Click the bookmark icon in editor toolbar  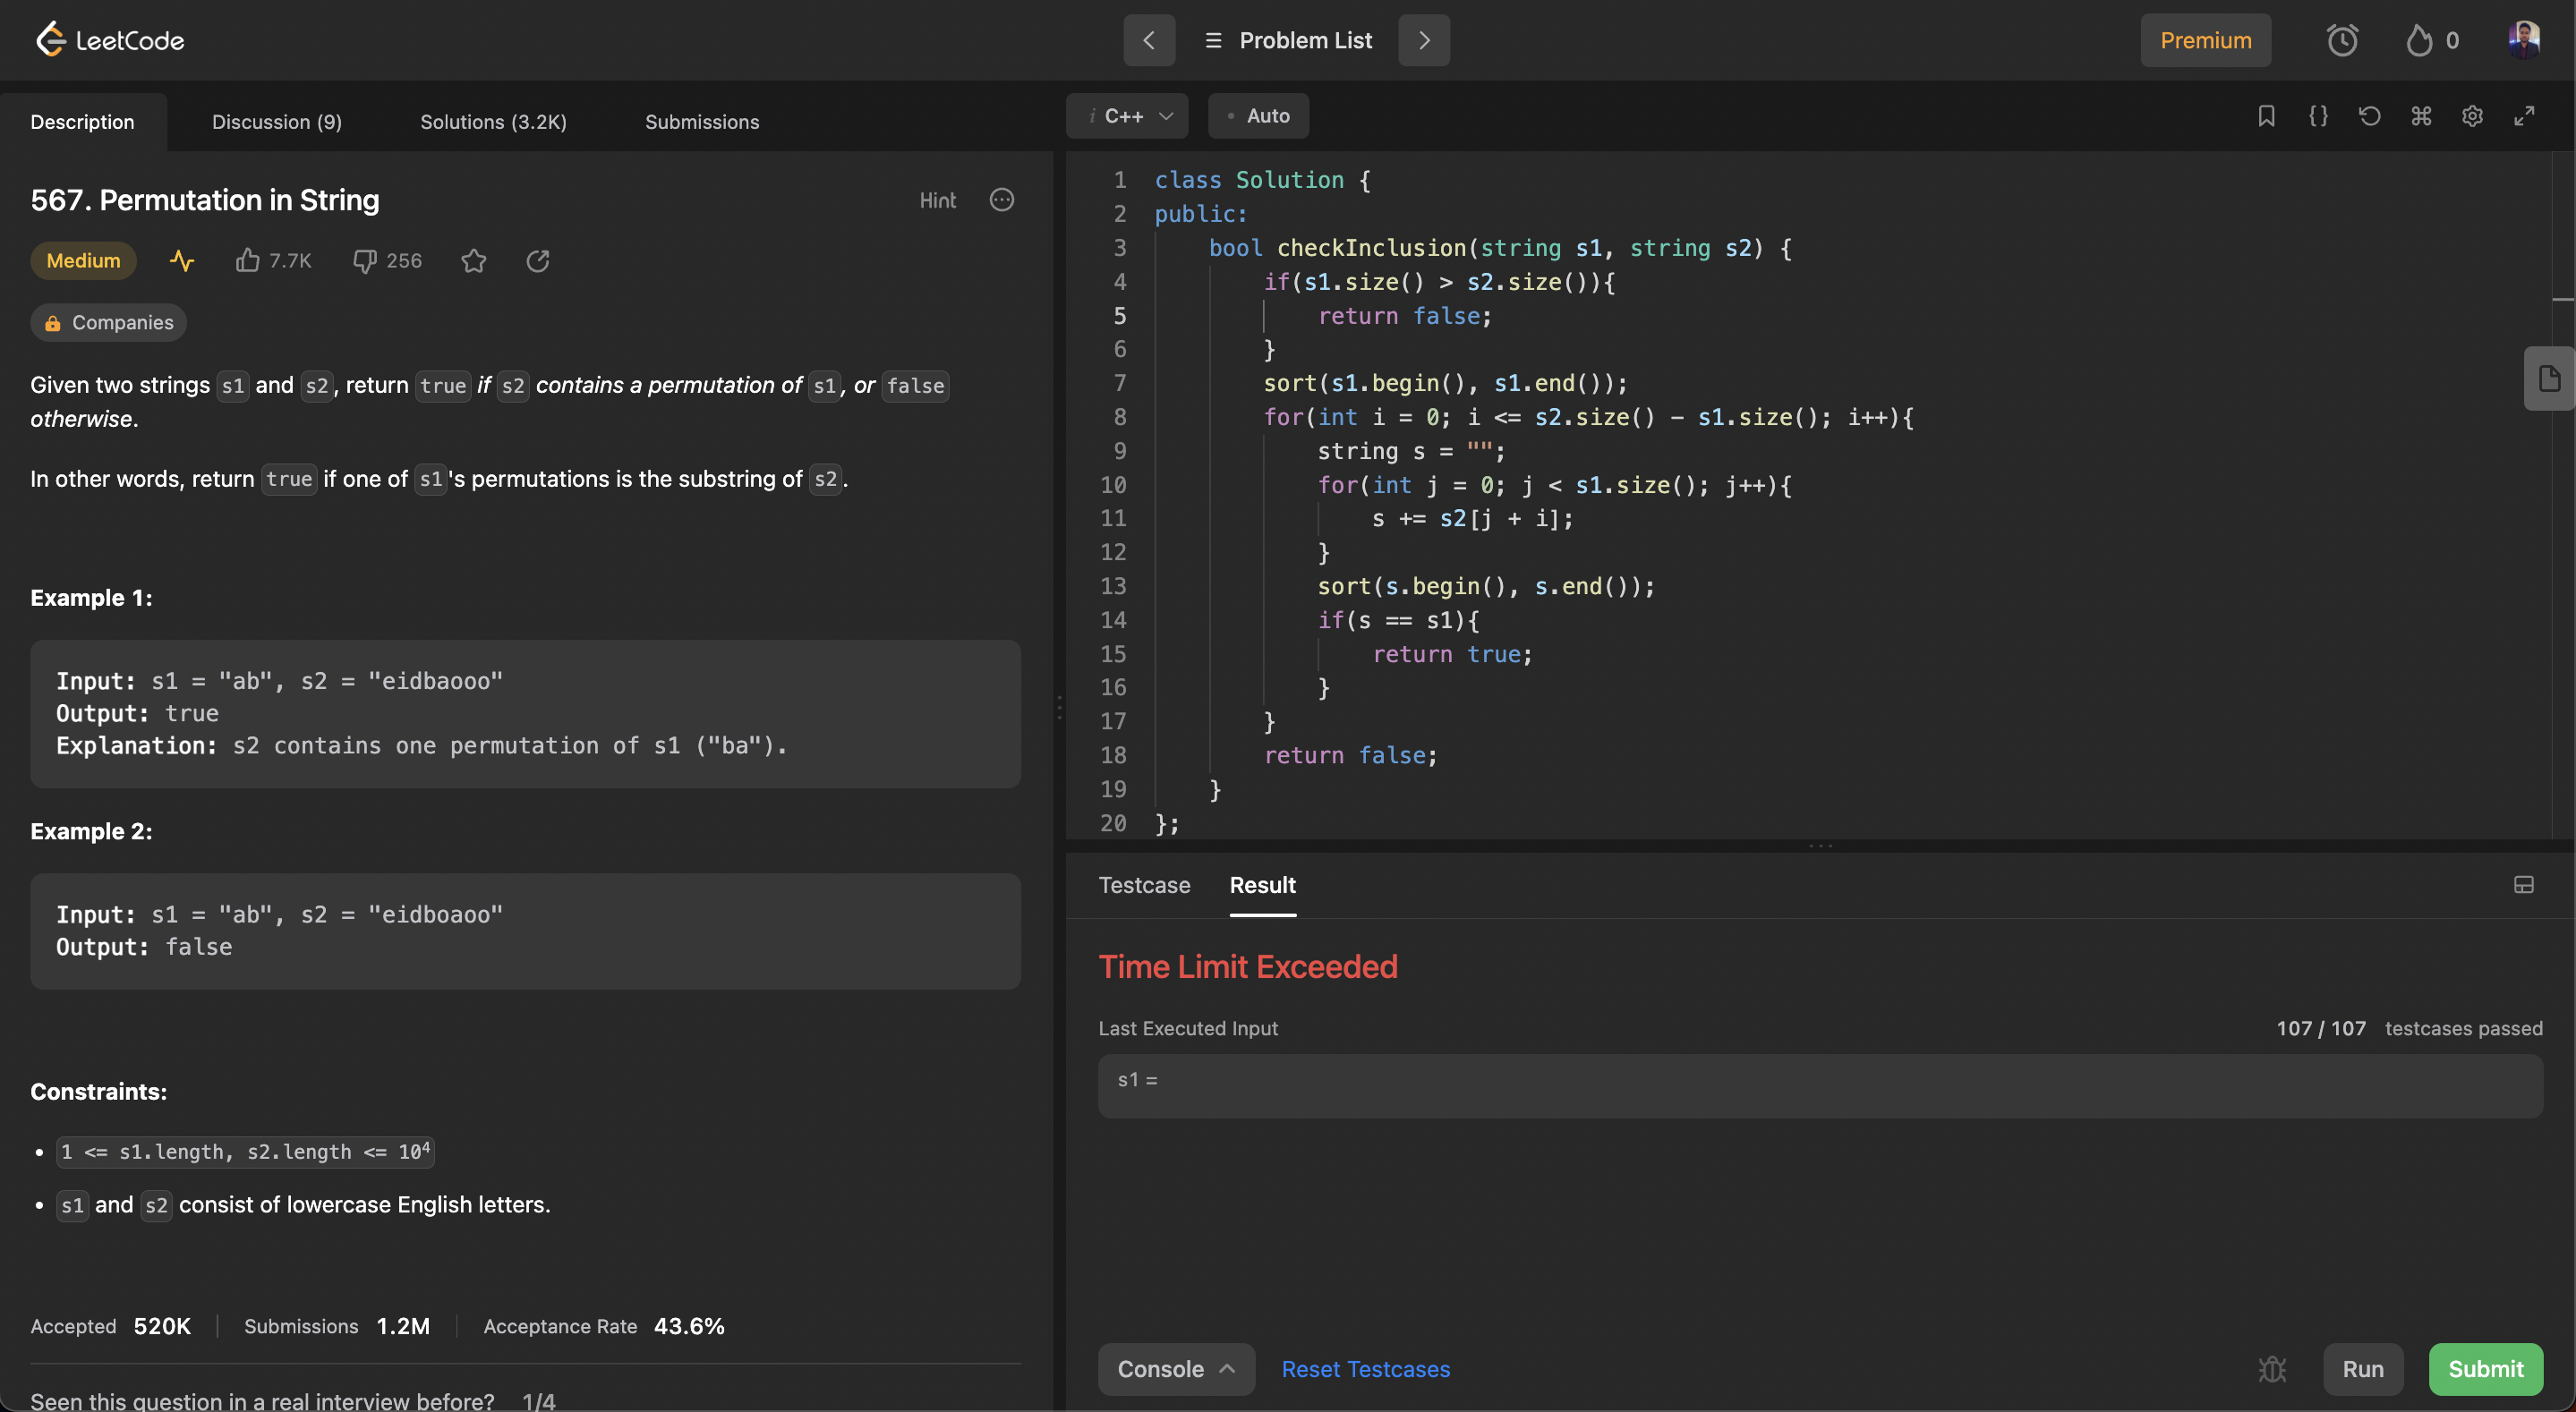2266,116
